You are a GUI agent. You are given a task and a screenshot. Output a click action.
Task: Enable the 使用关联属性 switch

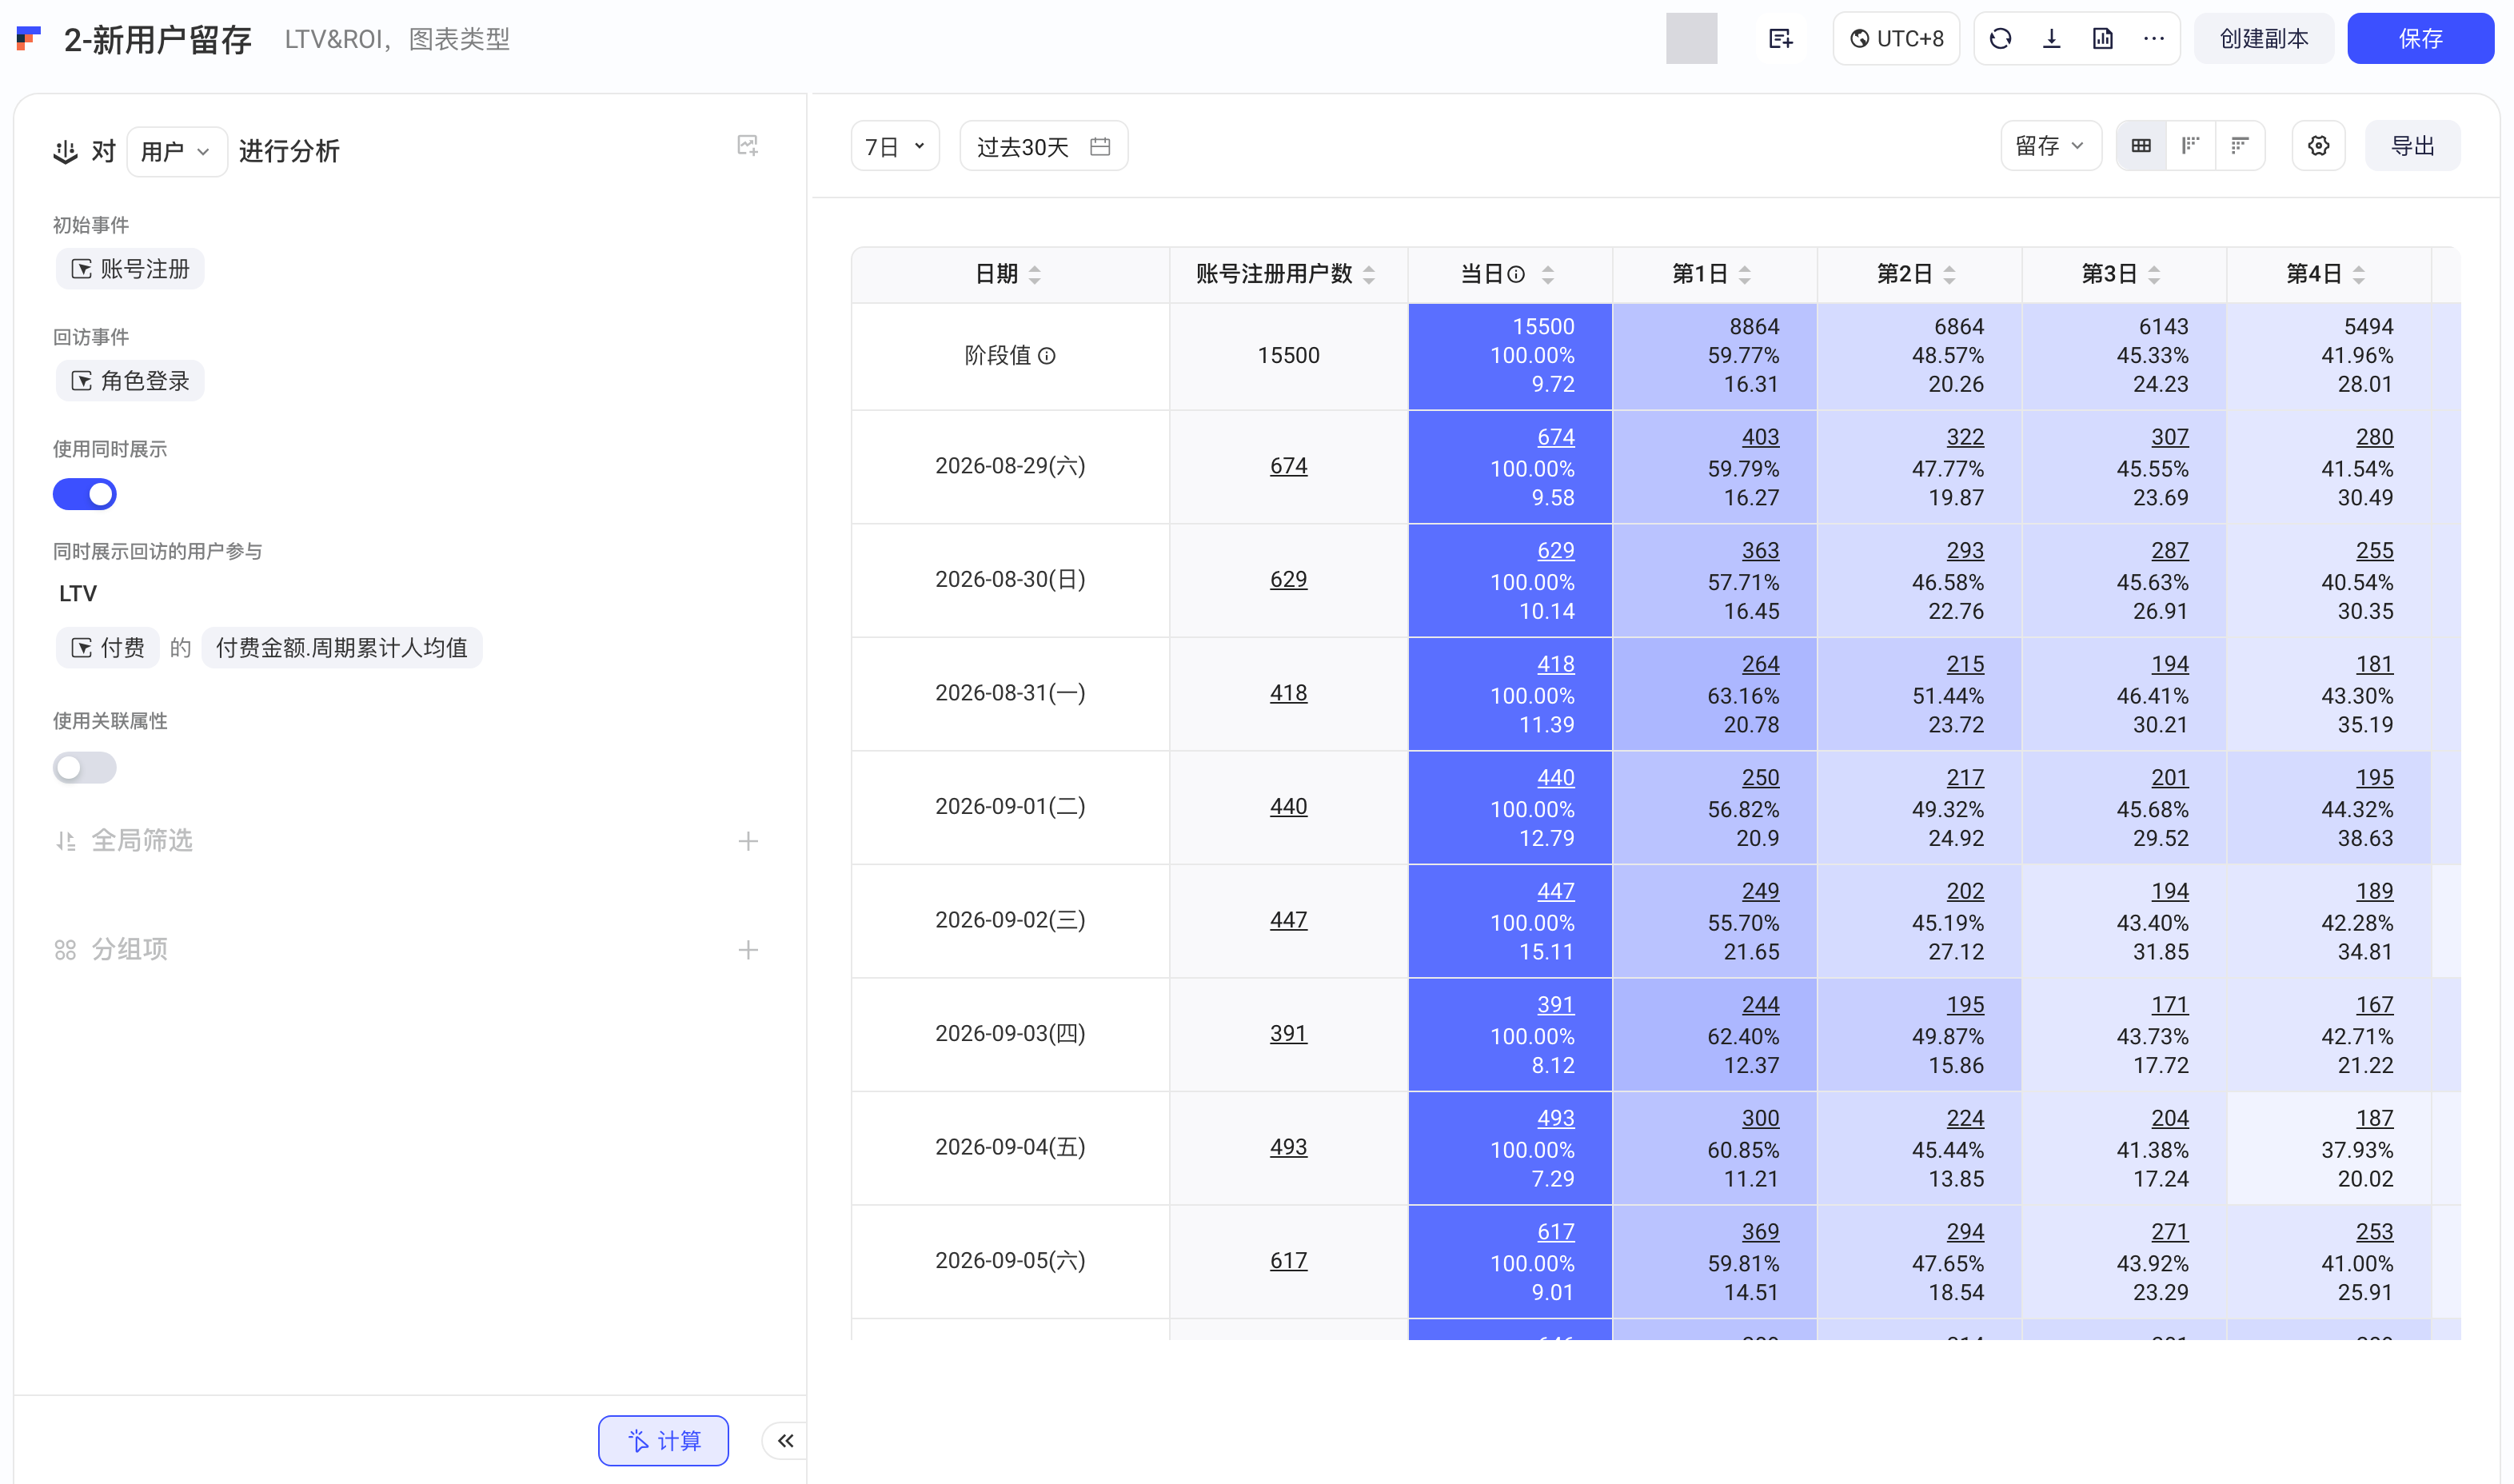click(x=85, y=768)
